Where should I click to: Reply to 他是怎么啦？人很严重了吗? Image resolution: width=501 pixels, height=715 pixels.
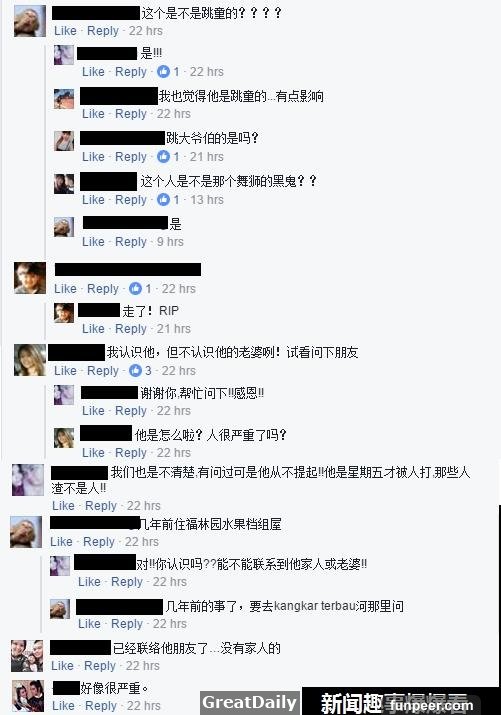[x=131, y=452]
